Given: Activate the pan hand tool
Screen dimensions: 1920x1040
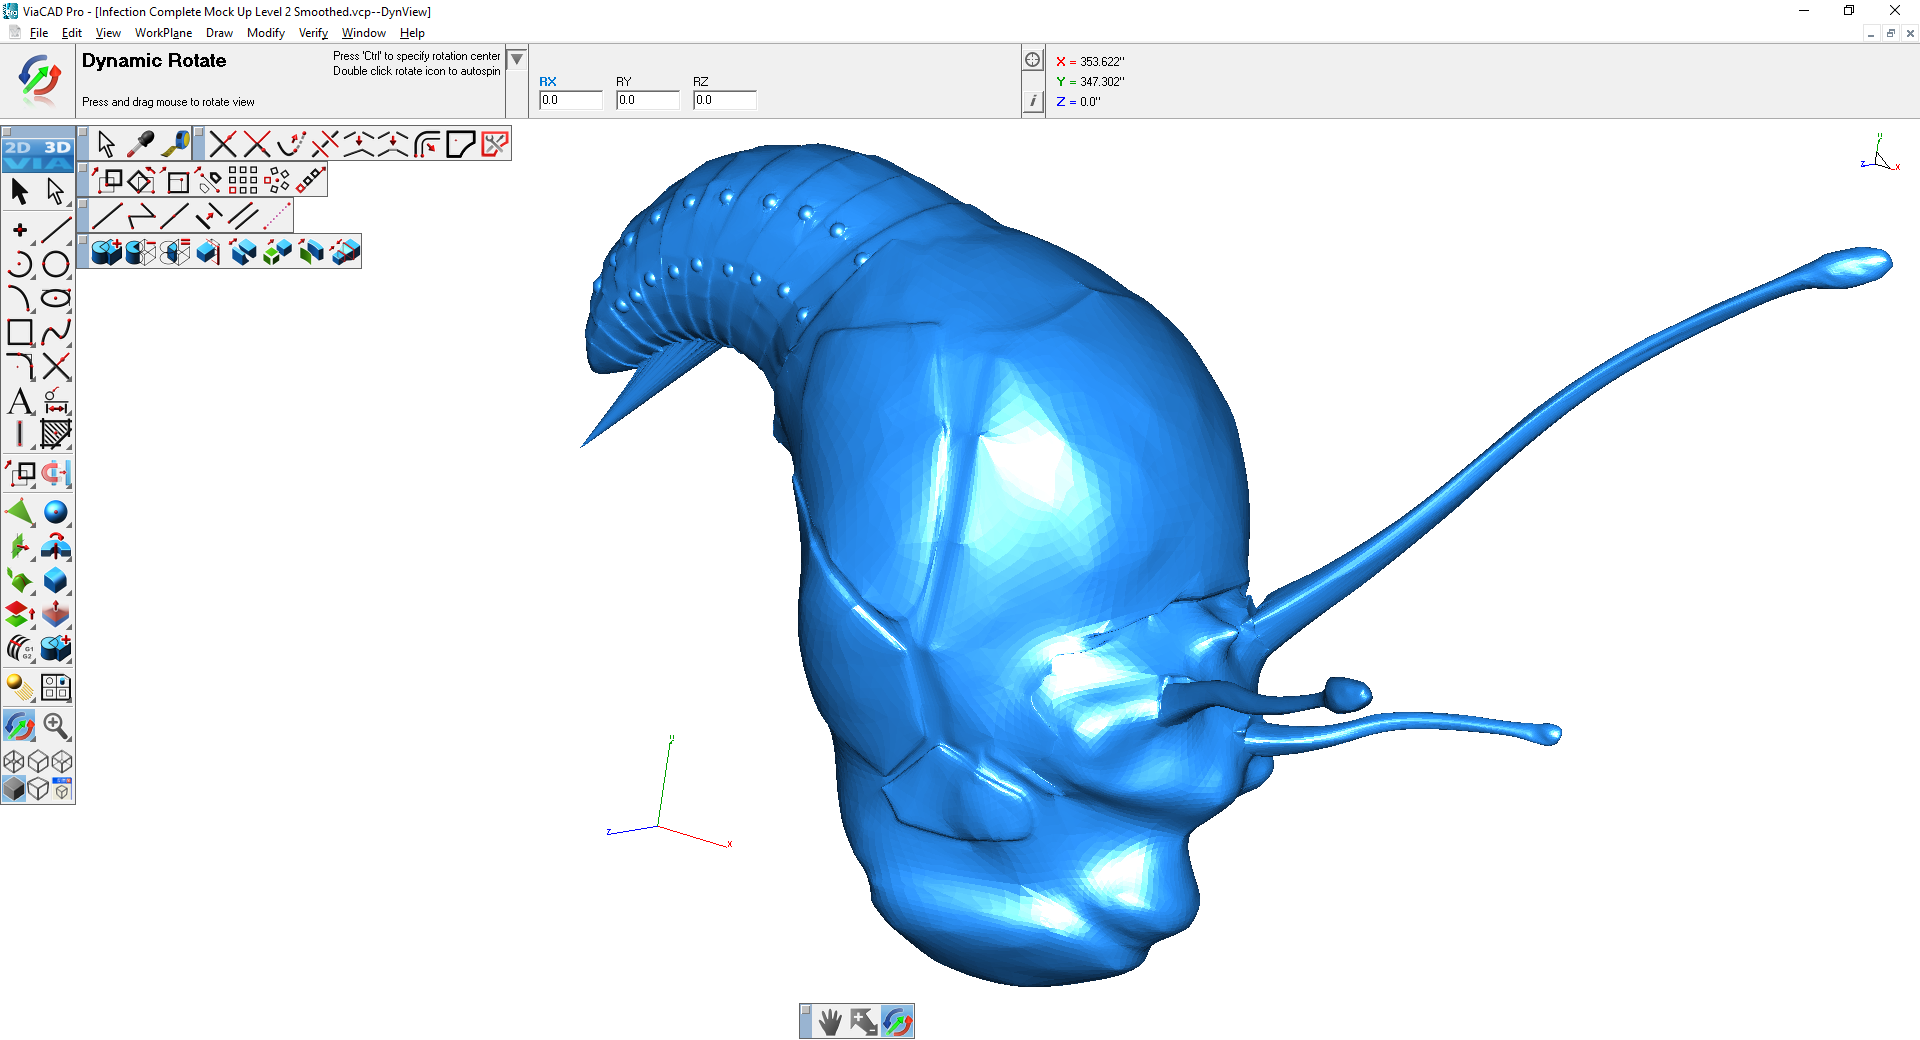Looking at the screenshot, I should point(830,1021).
